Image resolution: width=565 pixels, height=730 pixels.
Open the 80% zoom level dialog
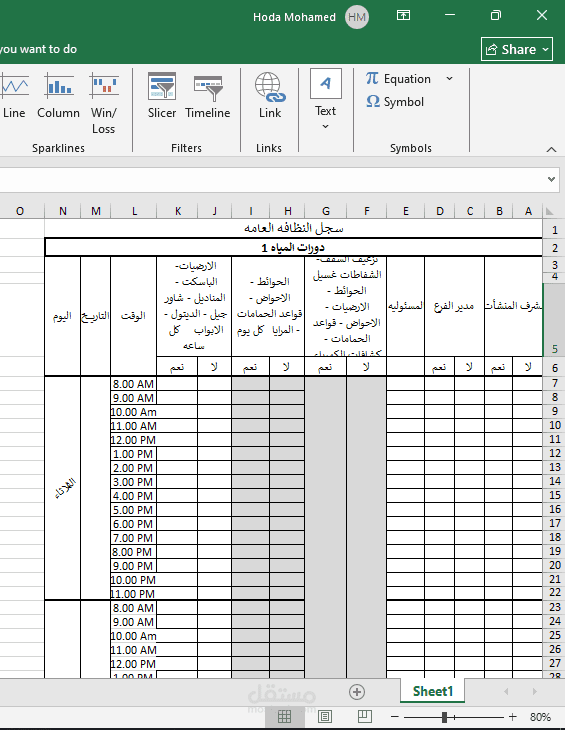[x=540, y=717]
